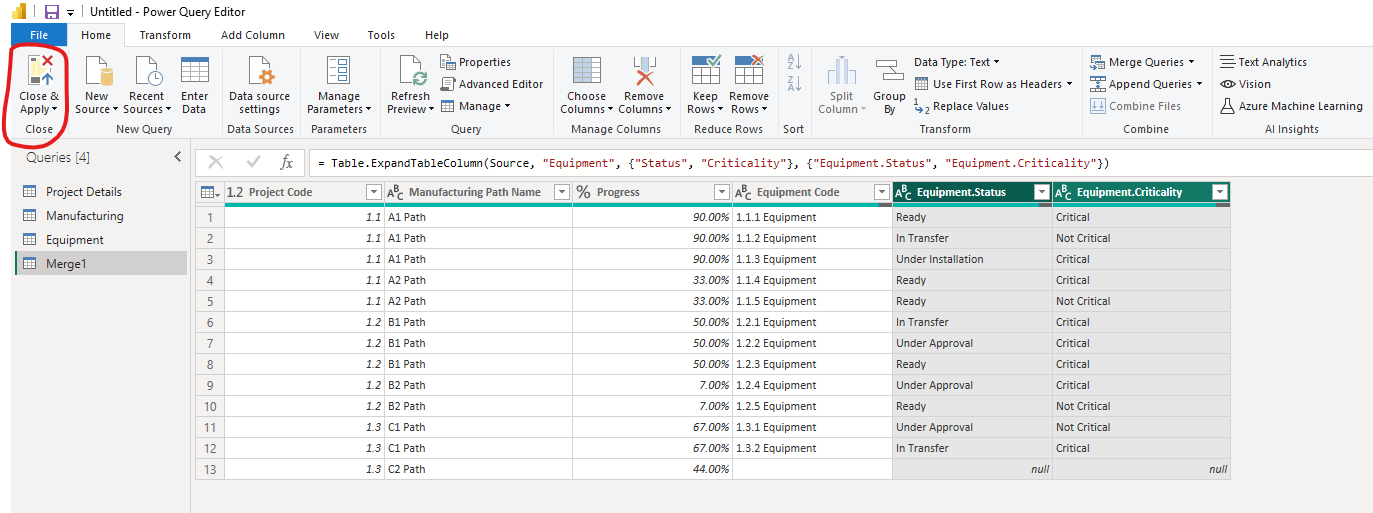Open Azure Machine Learning
Image resolution: width=1373 pixels, height=513 pixels.
pyautogui.click(x=1291, y=106)
